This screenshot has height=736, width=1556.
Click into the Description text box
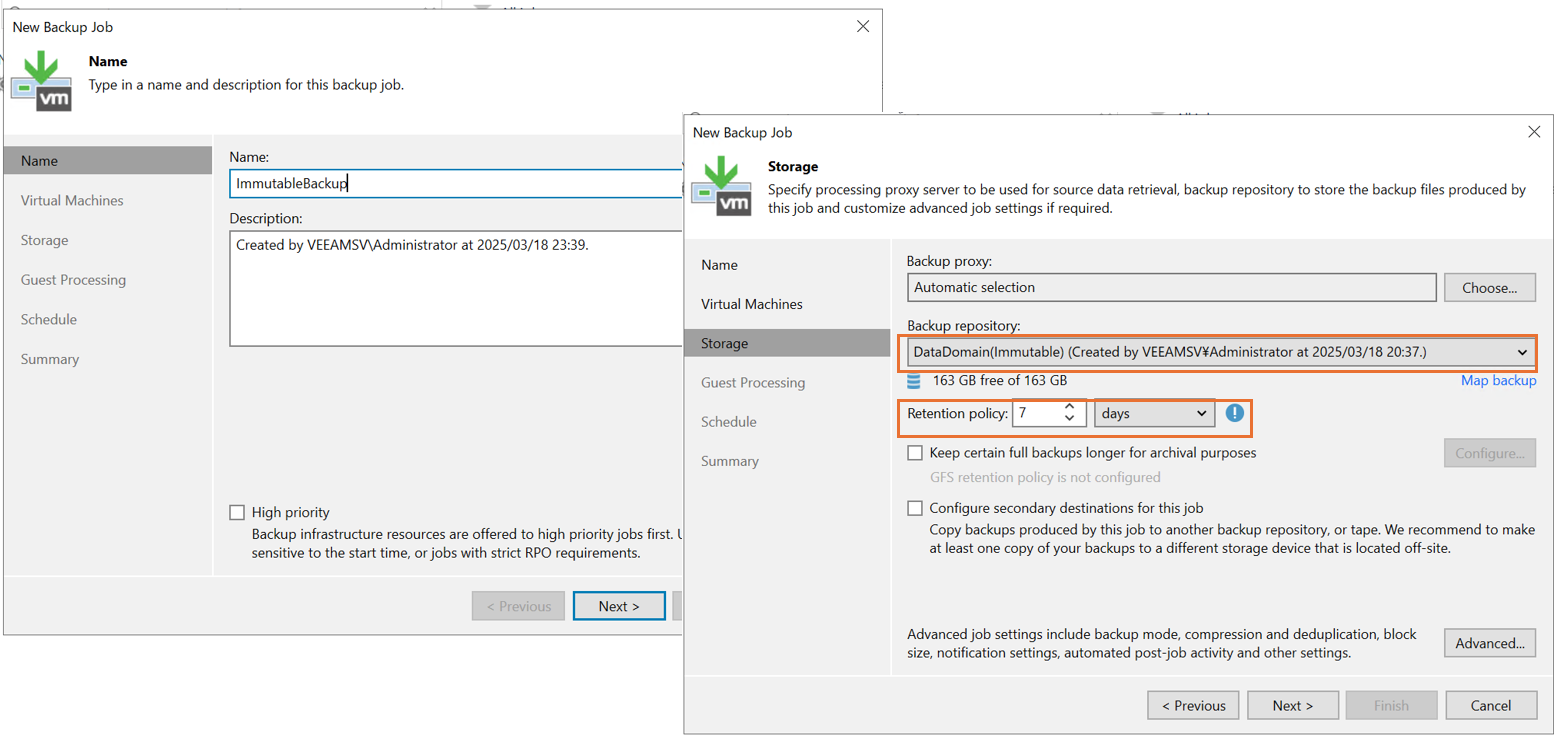pos(455,289)
